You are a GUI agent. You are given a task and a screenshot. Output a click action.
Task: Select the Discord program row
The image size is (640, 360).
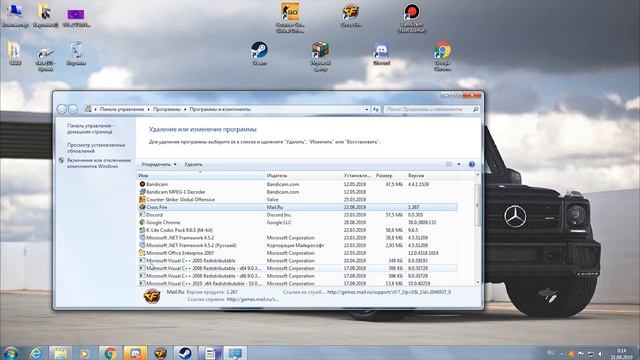pyautogui.click(x=297, y=215)
